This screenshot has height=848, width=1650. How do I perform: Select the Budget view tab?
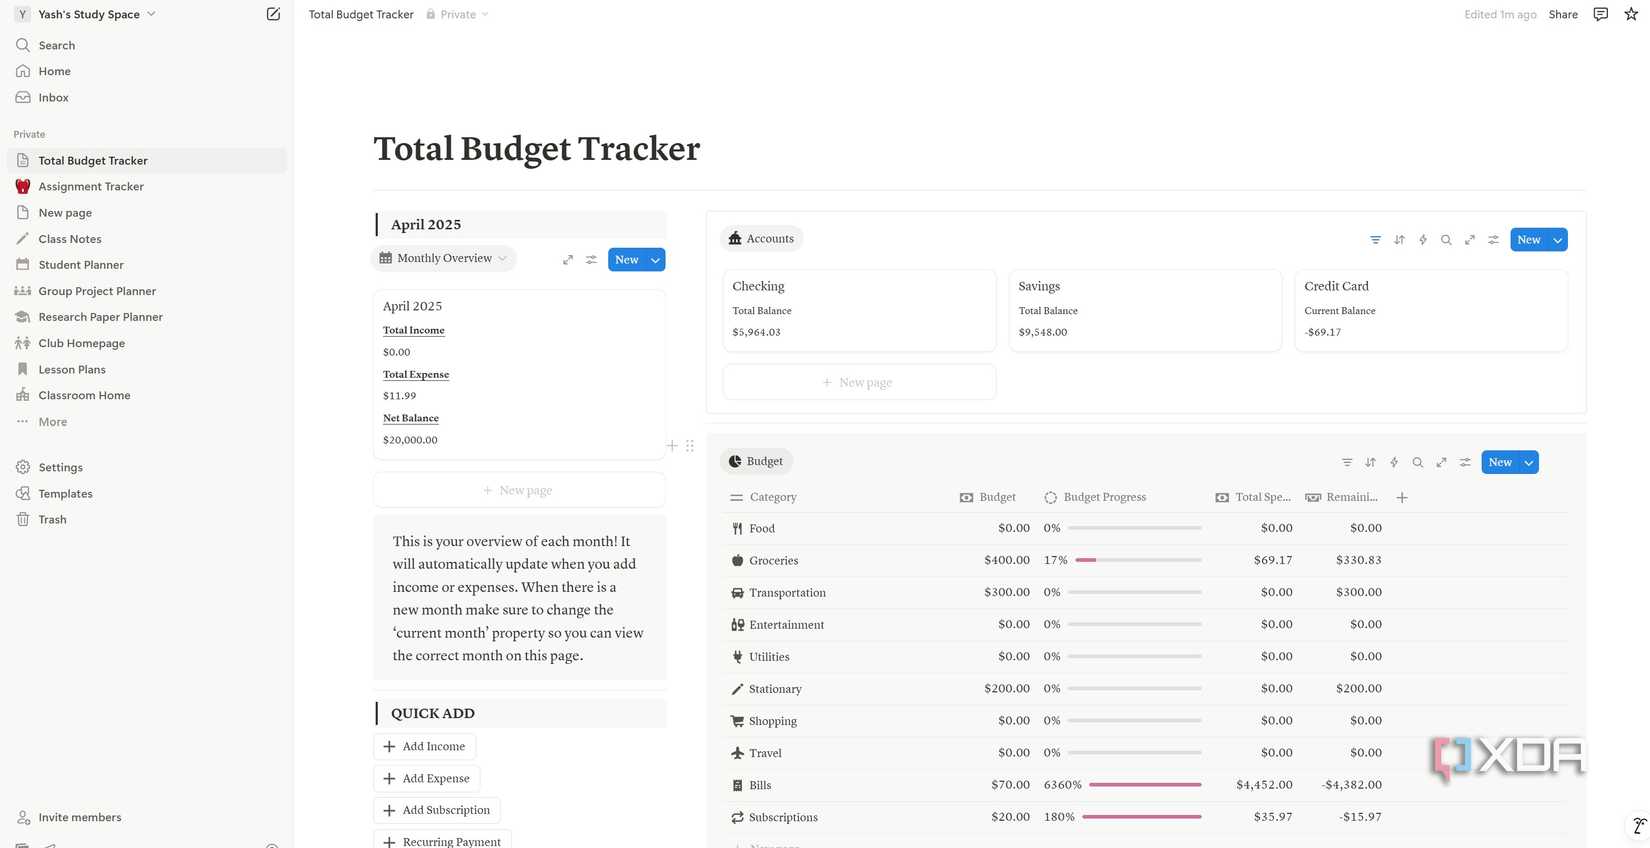(x=756, y=461)
